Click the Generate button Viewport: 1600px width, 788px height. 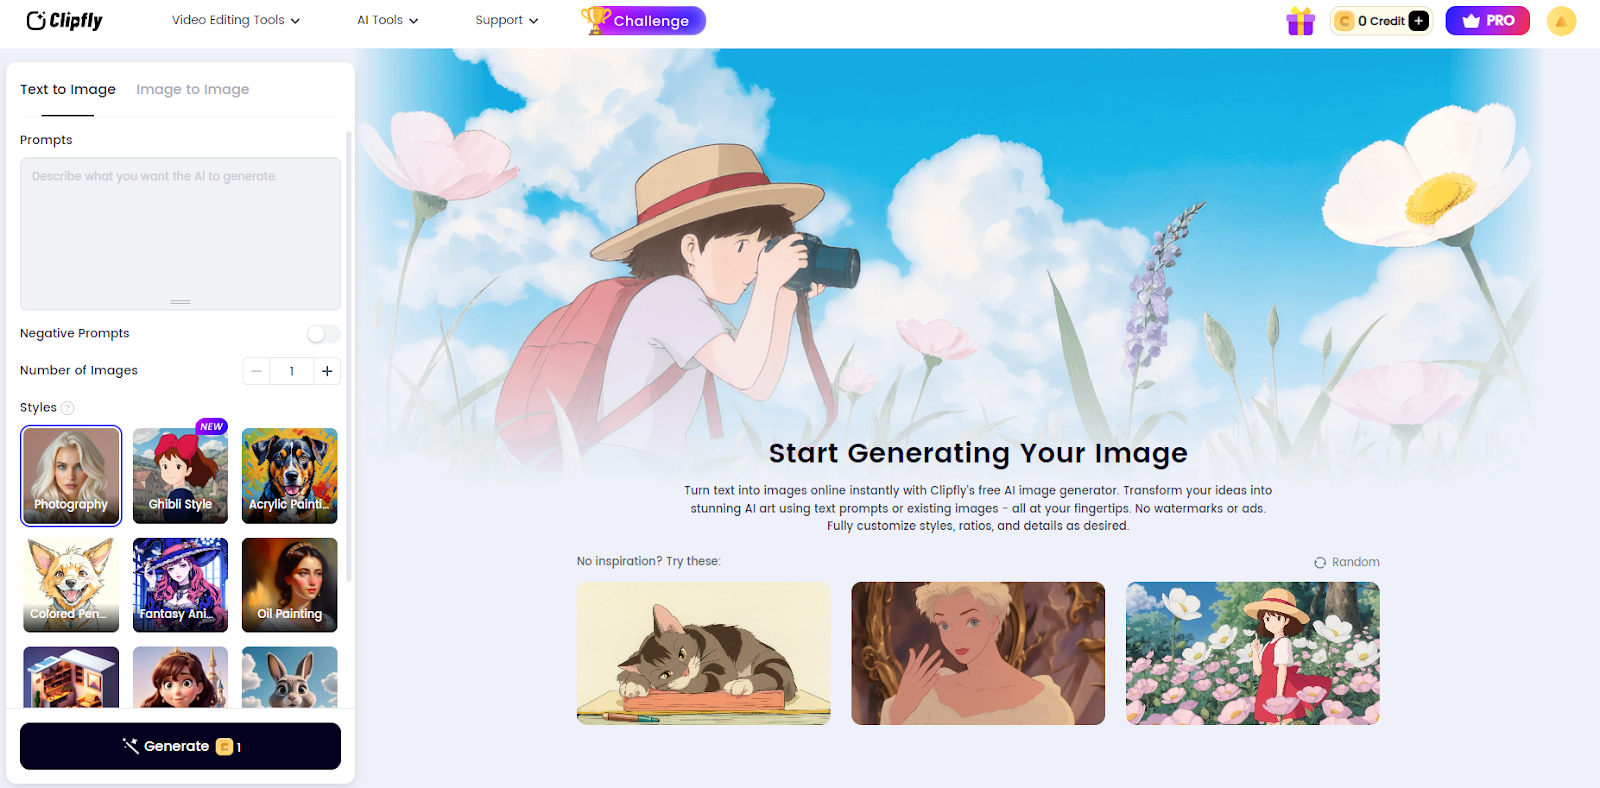click(x=180, y=746)
